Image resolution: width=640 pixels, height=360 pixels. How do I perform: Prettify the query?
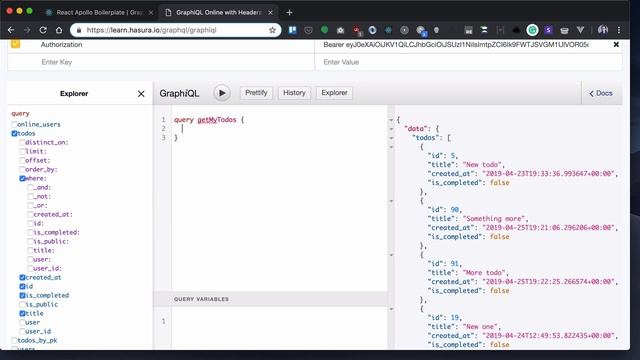point(256,93)
